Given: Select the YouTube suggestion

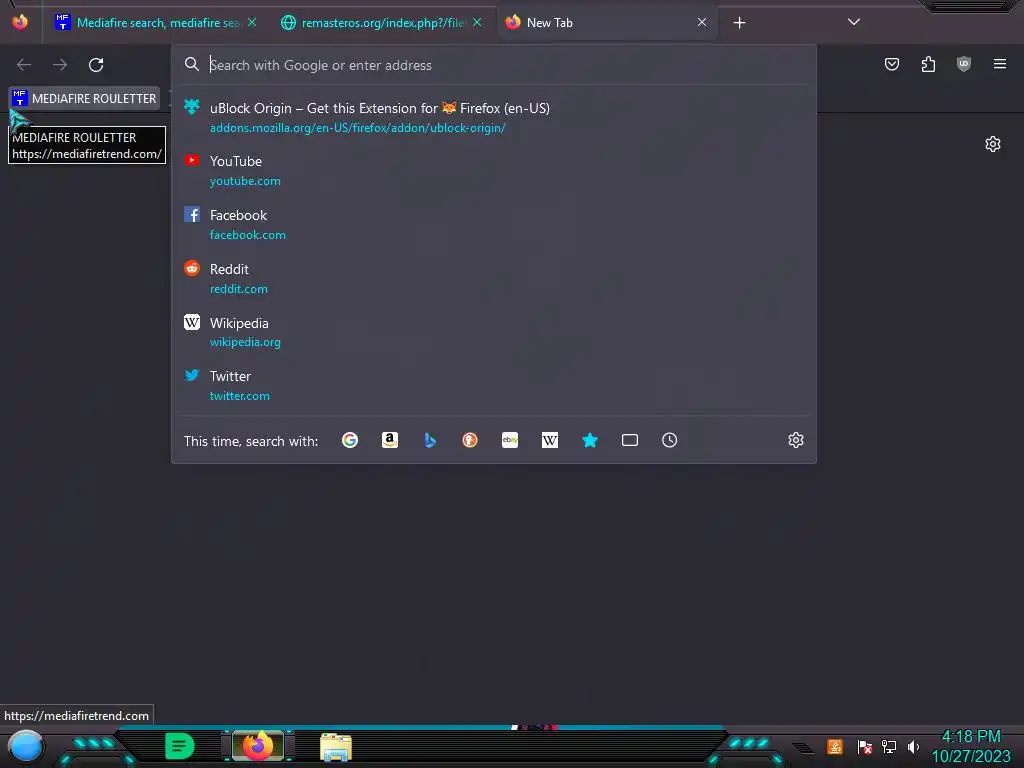Looking at the screenshot, I should click(x=494, y=170).
